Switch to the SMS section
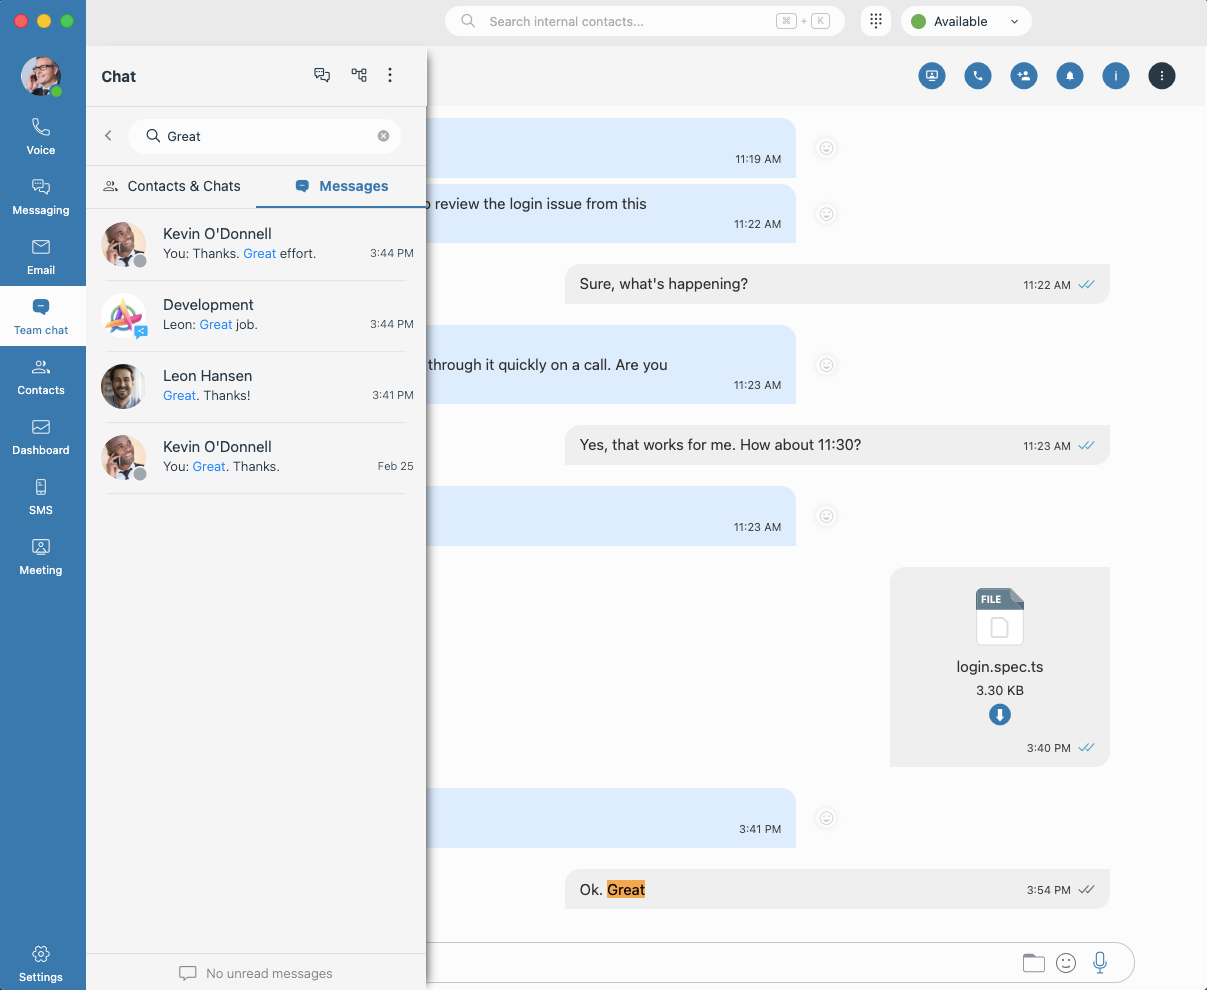Screen dimensions: 1207x990 click(x=40, y=496)
